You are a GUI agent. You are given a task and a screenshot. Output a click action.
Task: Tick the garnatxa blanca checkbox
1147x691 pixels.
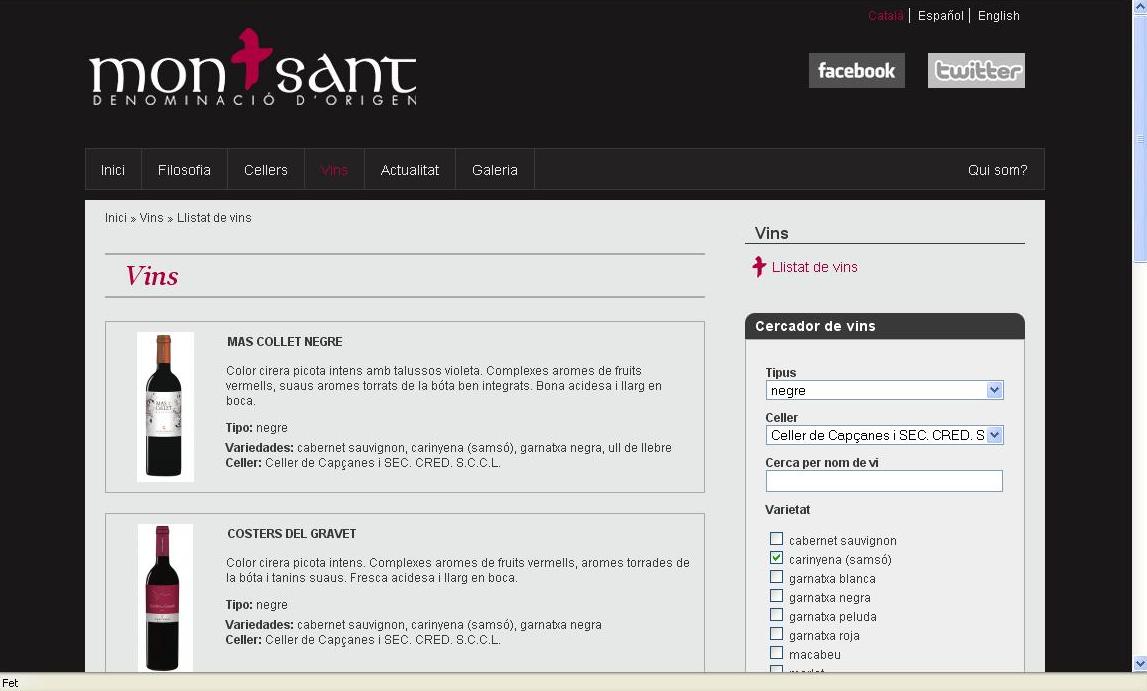coord(776,577)
